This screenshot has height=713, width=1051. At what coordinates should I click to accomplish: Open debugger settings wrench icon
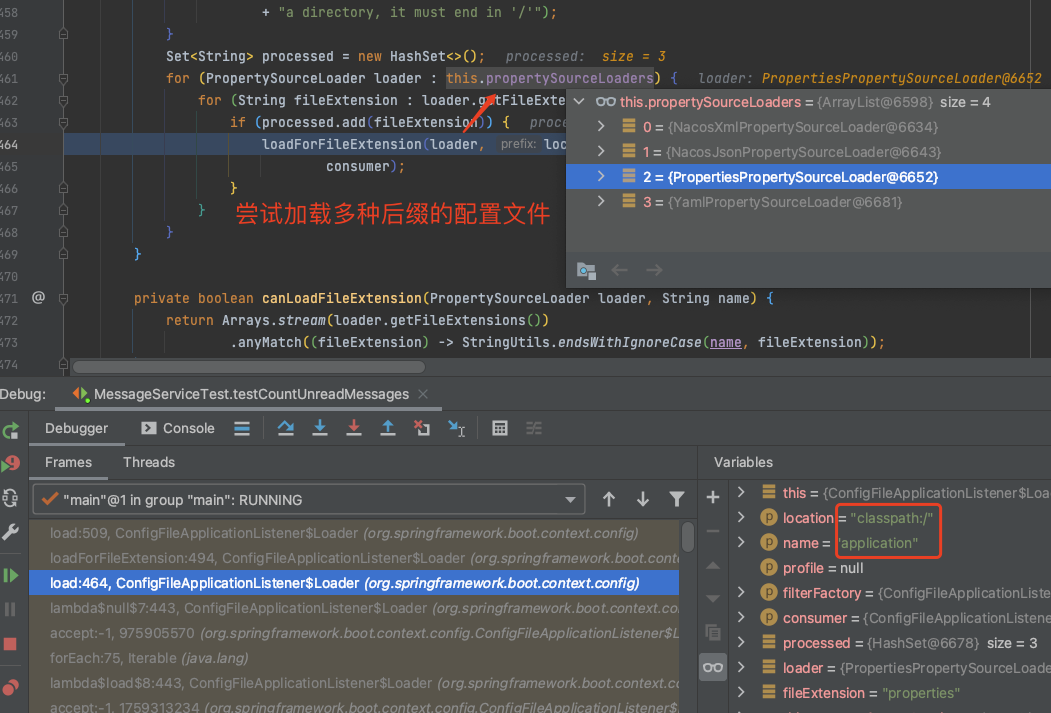(x=11, y=532)
